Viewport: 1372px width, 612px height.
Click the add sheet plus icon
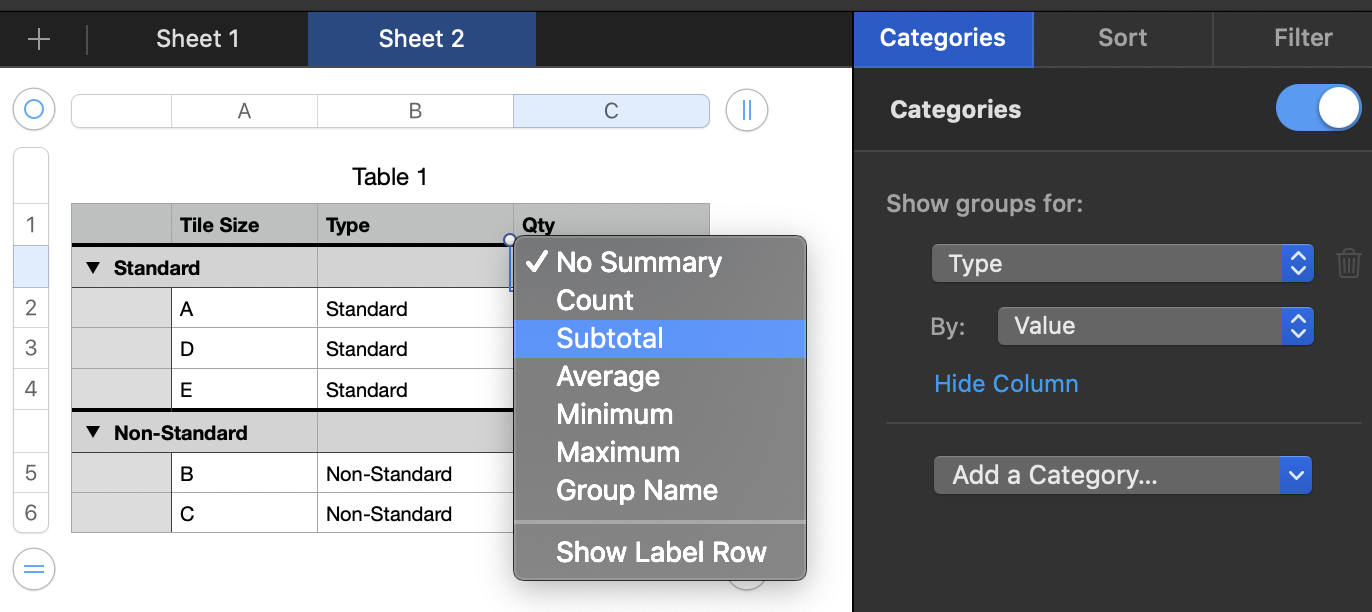(x=39, y=39)
